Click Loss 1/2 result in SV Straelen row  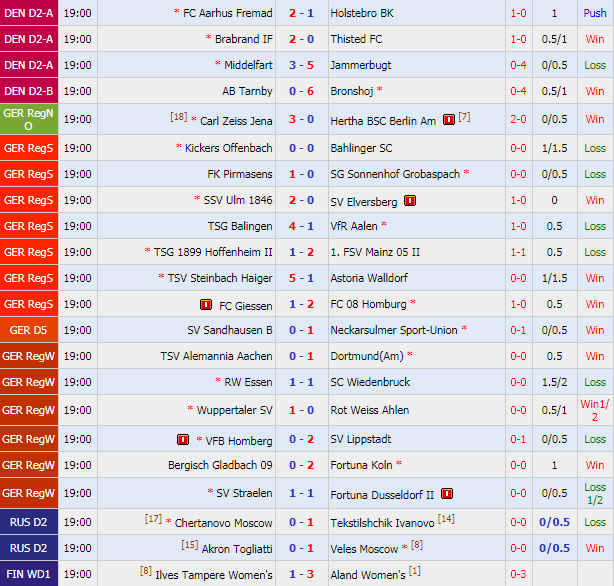coord(595,493)
